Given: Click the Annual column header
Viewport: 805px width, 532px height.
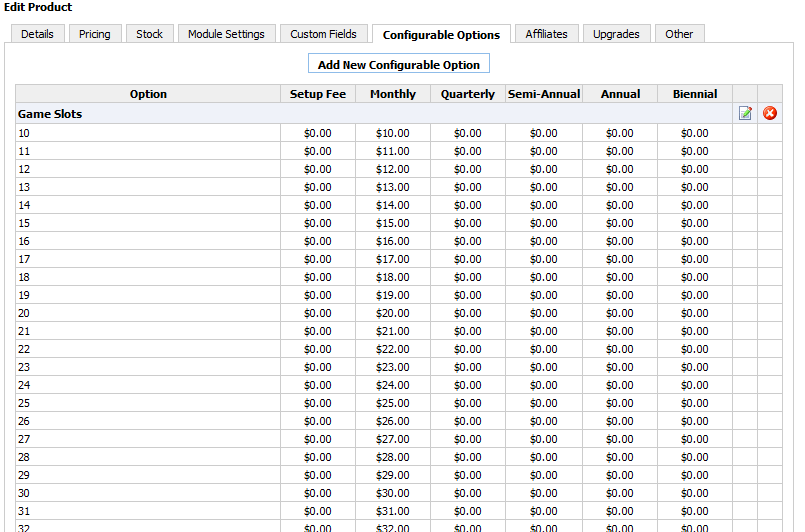Looking at the screenshot, I should [x=620, y=94].
